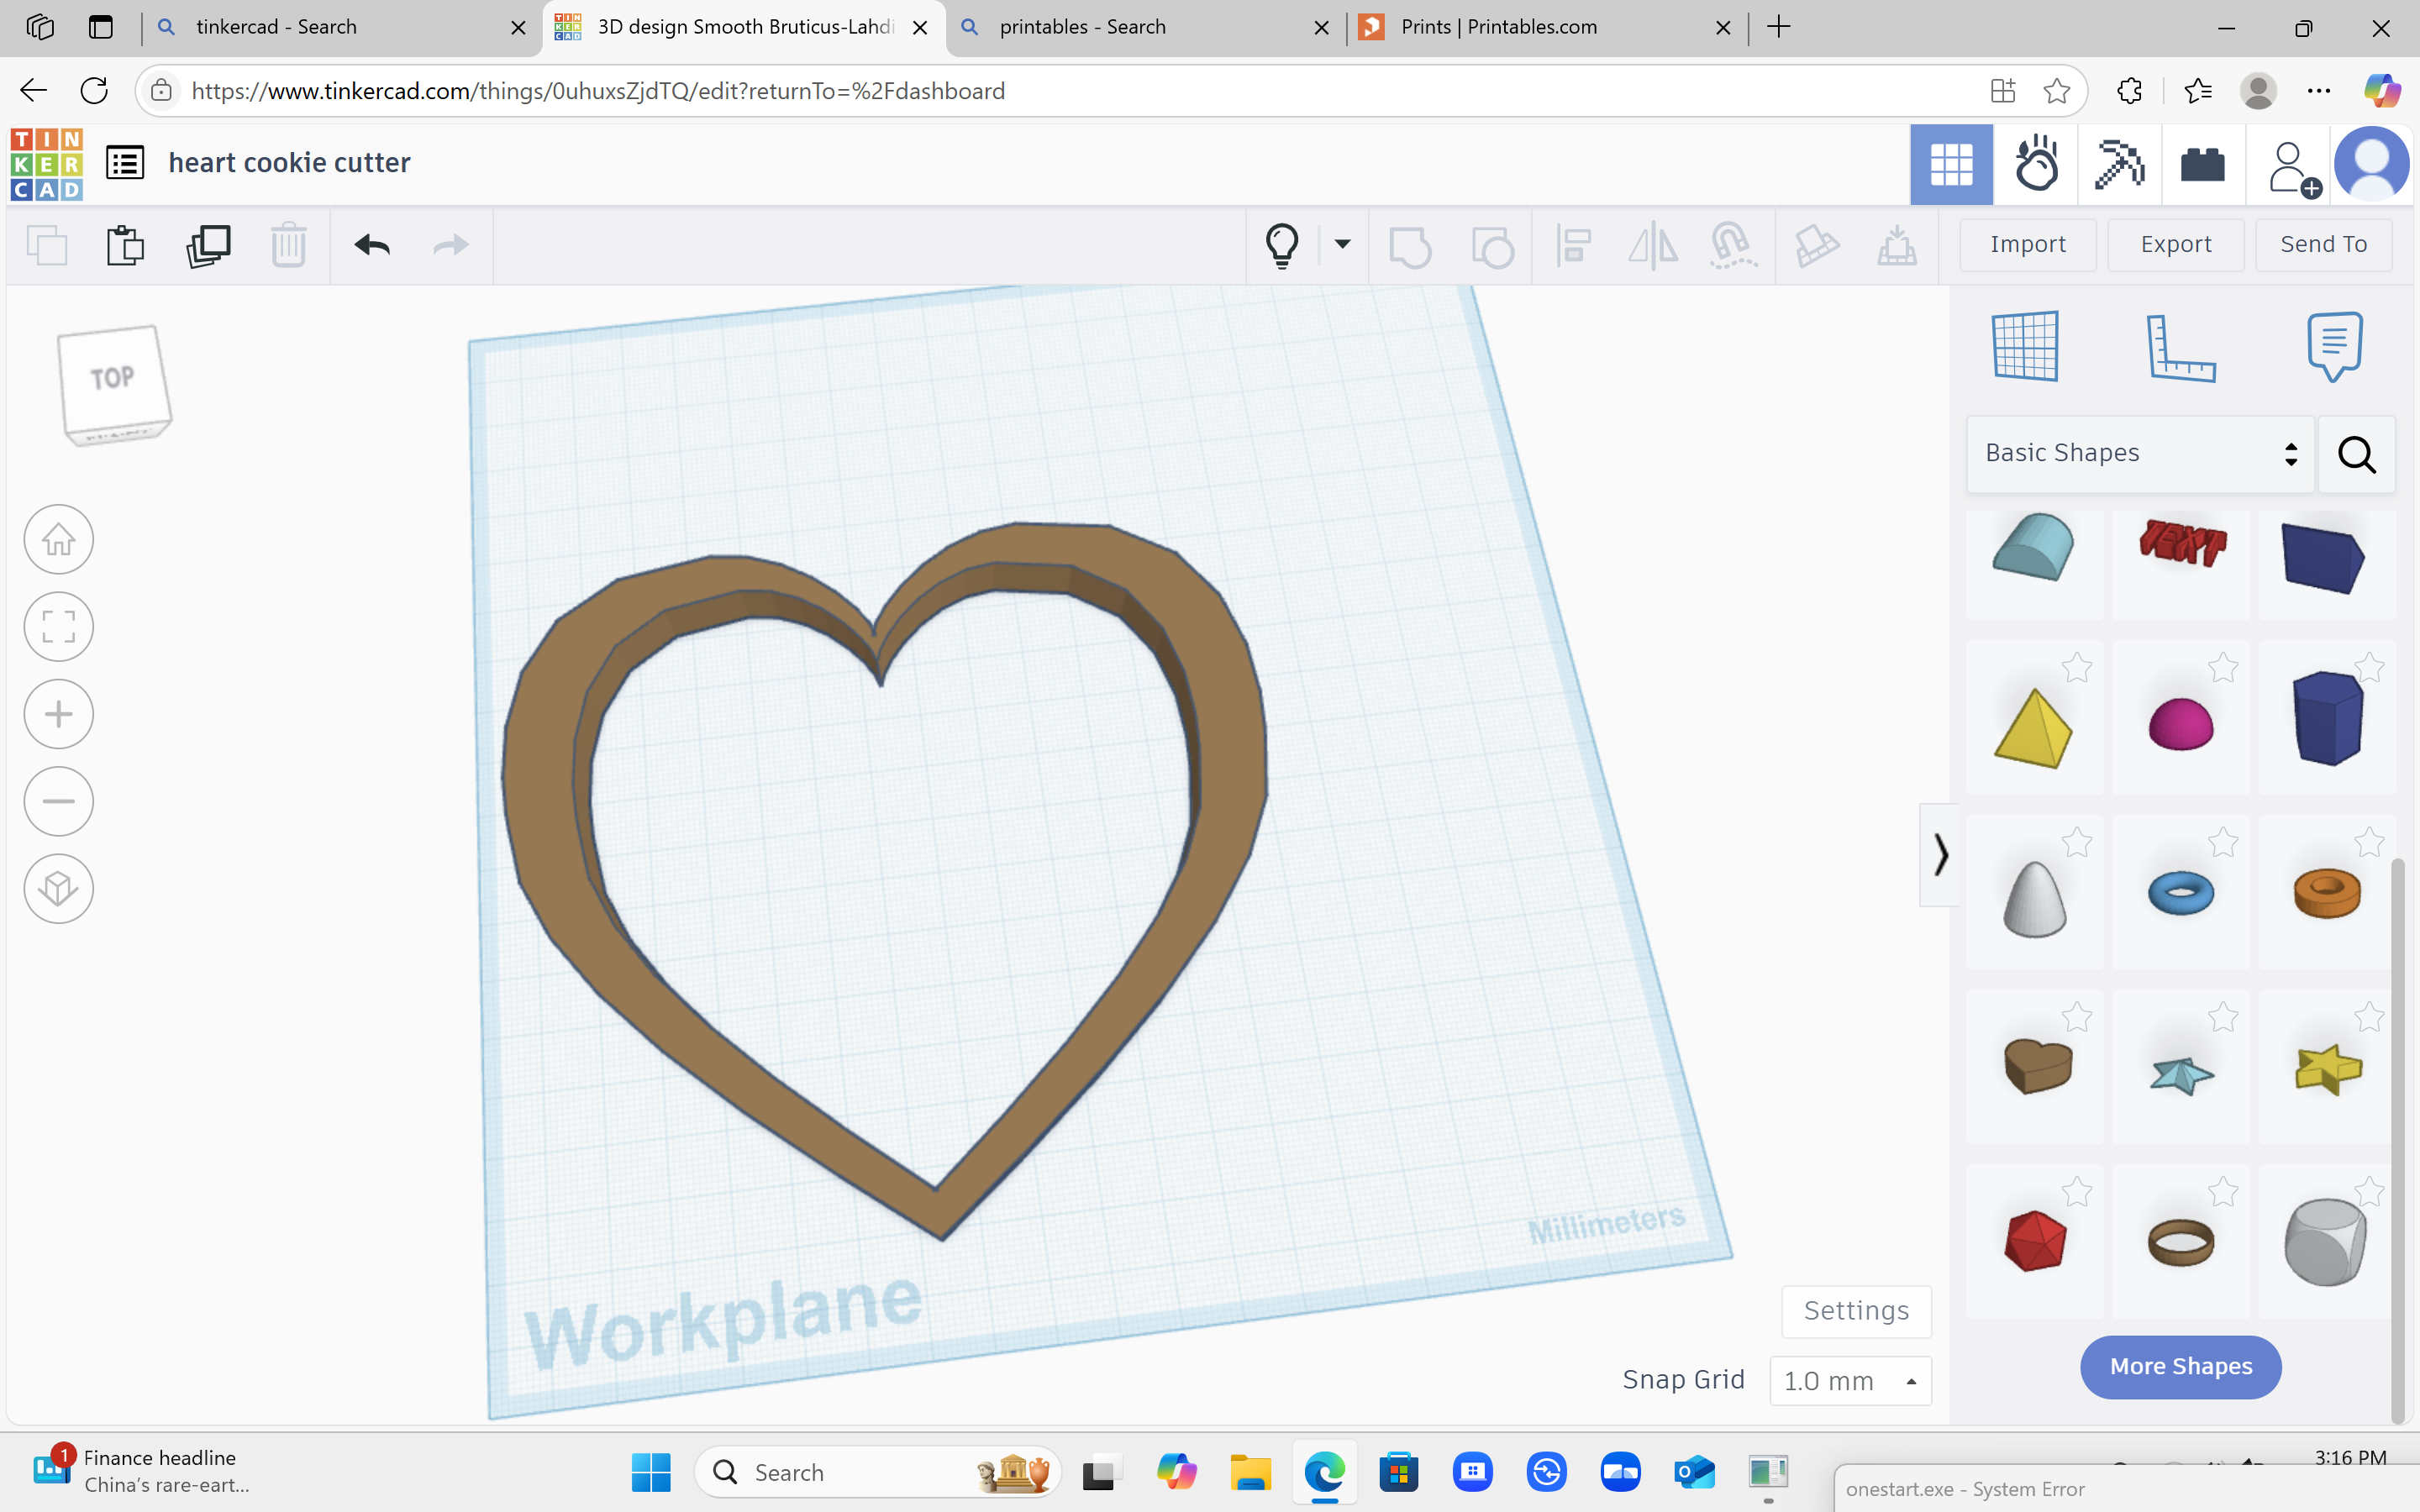2420x1512 pixels.
Task: Click the Ungroup shapes icon
Action: tap(1492, 246)
